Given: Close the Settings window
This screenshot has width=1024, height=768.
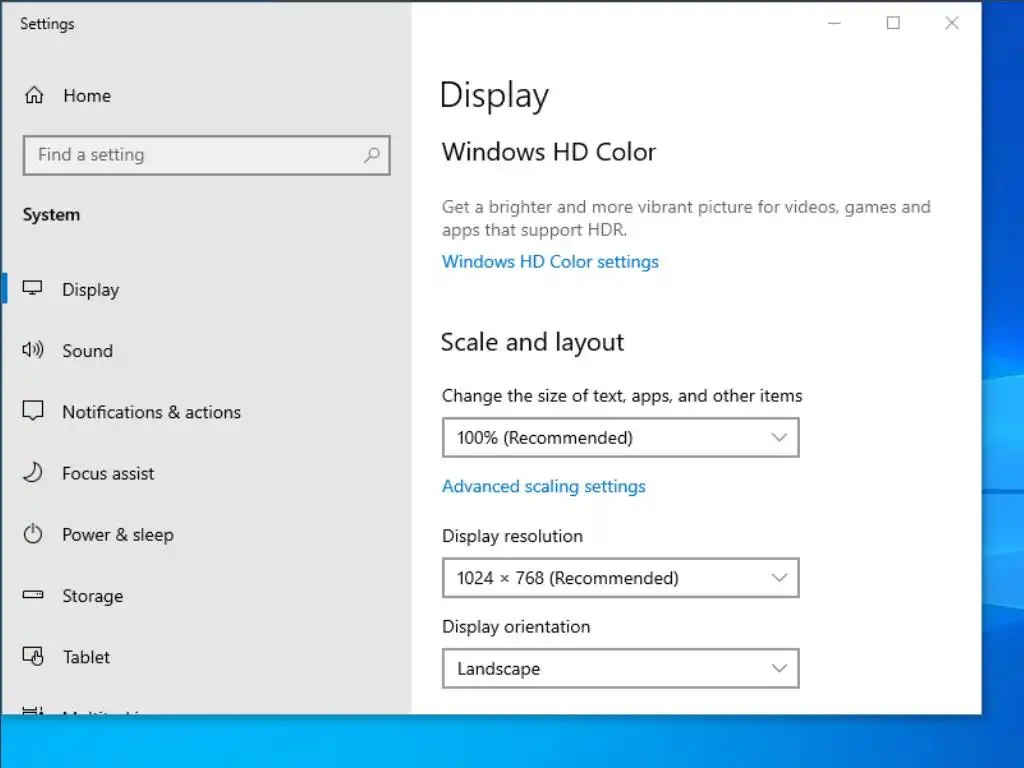Looking at the screenshot, I should coord(952,24).
